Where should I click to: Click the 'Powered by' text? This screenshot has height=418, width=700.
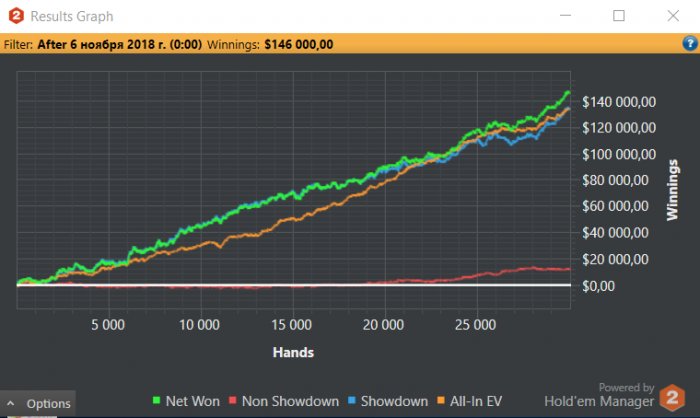pos(626,388)
